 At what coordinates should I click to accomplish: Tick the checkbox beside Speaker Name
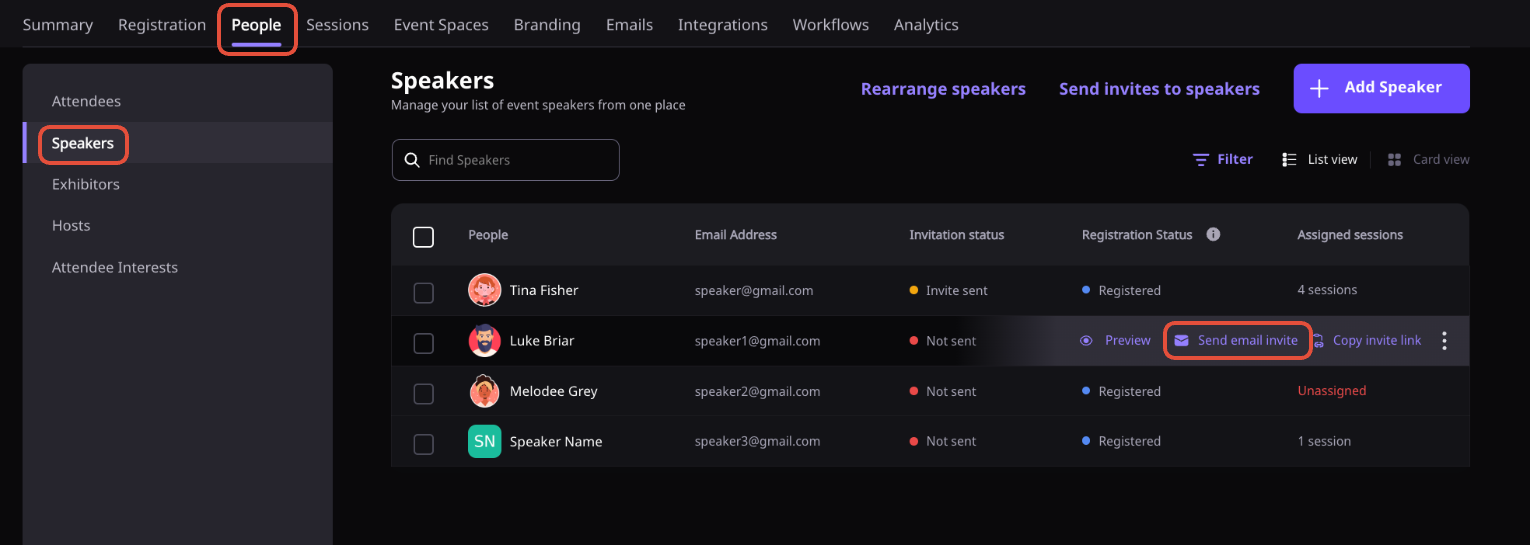[423, 443]
